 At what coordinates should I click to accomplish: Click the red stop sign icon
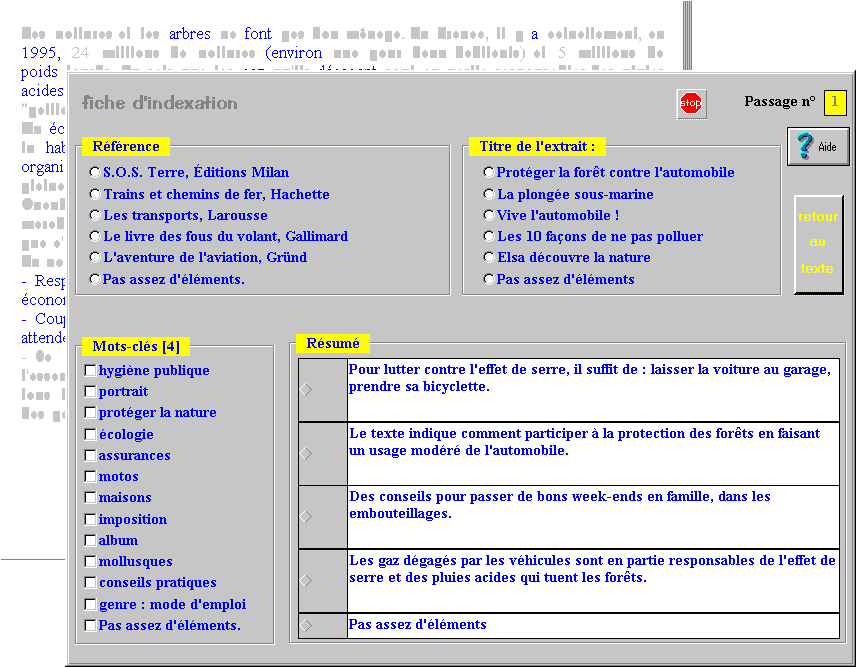pyautogui.click(x=690, y=103)
